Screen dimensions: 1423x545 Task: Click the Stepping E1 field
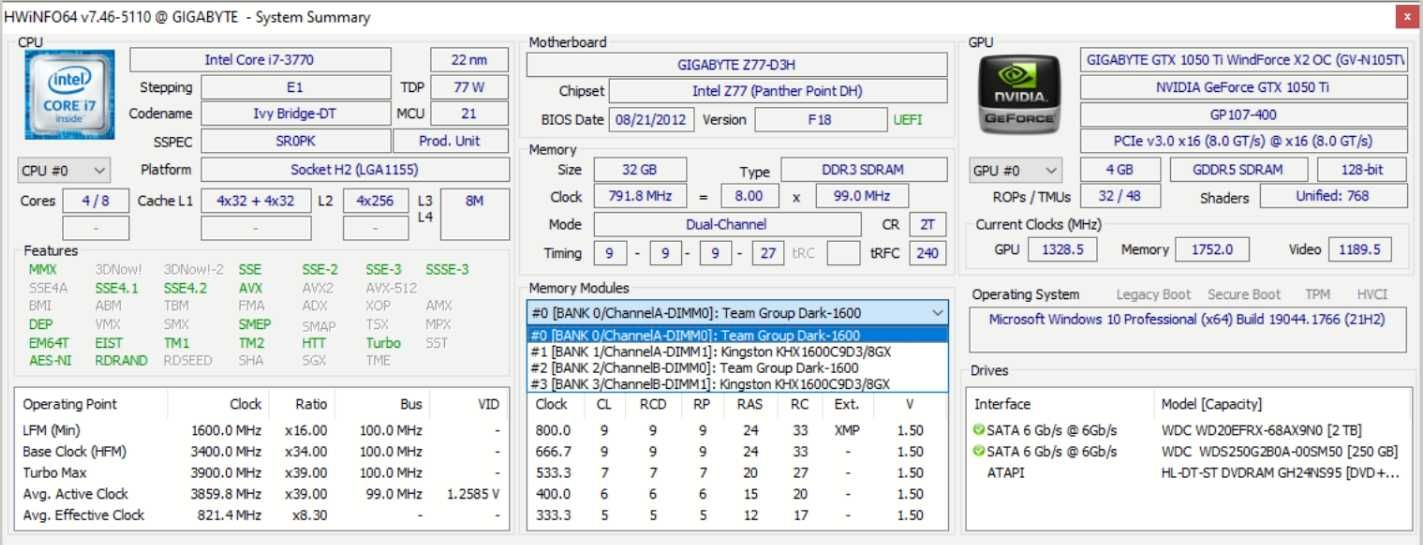click(x=294, y=88)
